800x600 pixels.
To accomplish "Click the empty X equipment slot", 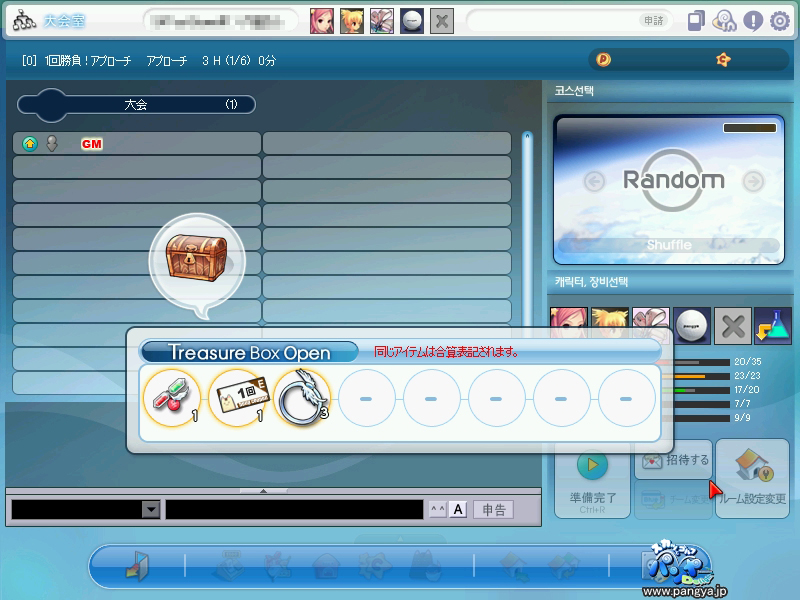I will click(732, 326).
